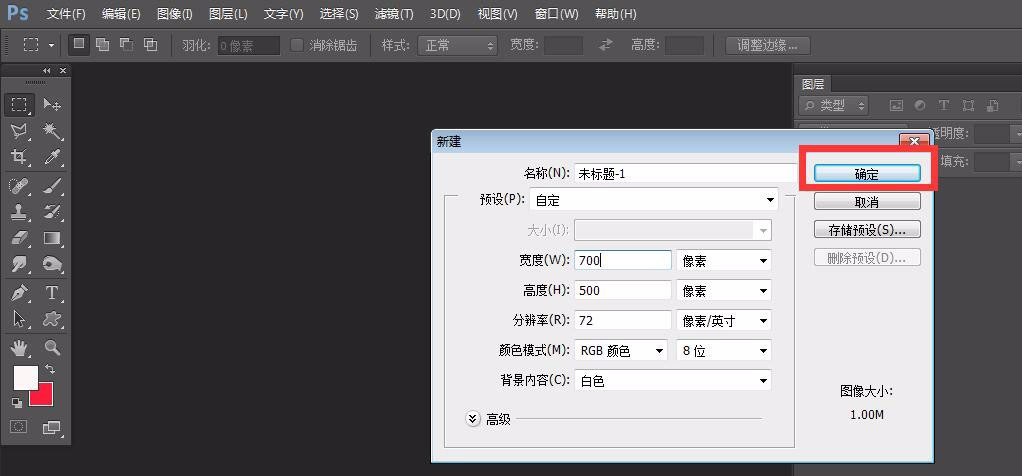Viewport: 1022px width, 476px height.
Task: Open the 图层(L) menu
Action: tap(228, 14)
